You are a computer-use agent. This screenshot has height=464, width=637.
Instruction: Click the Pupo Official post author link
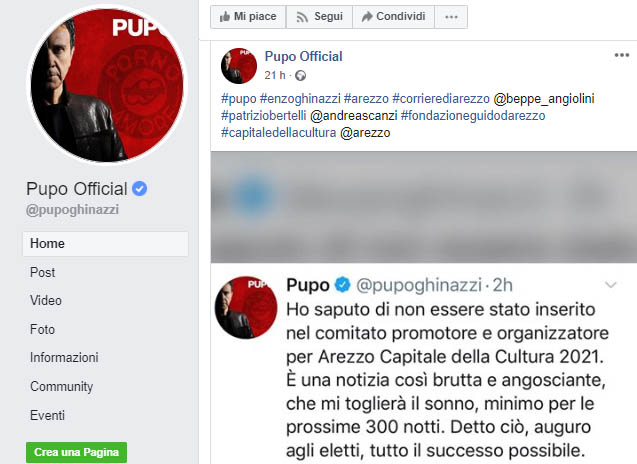tap(303, 56)
